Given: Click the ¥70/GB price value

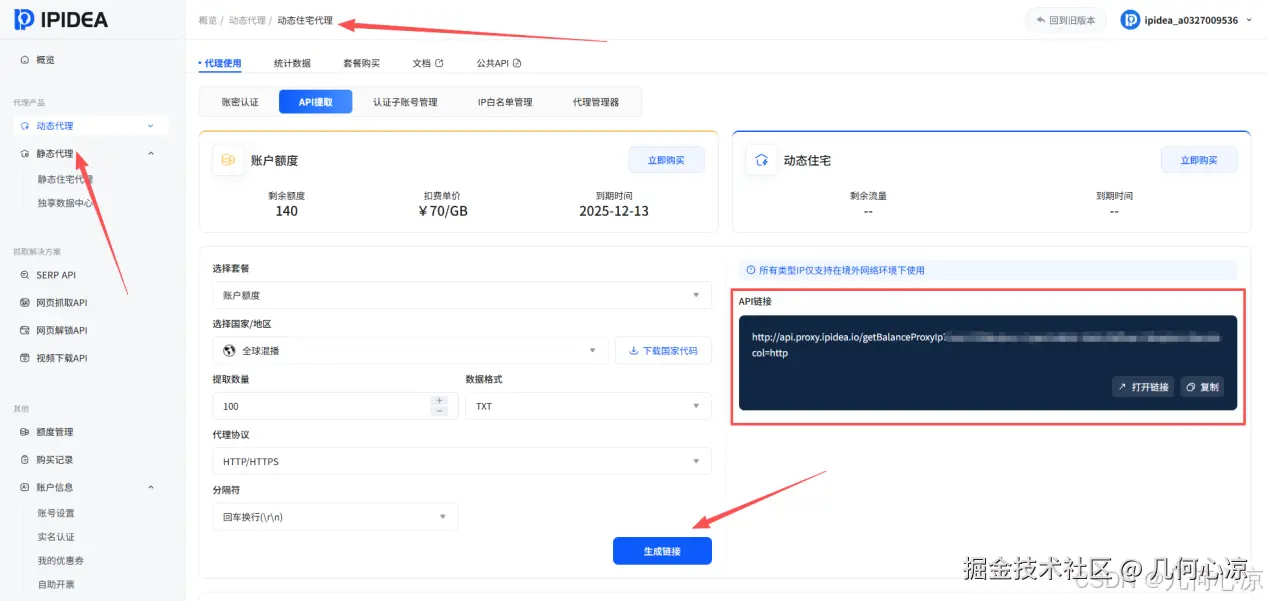Looking at the screenshot, I should click(x=442, y=211).
